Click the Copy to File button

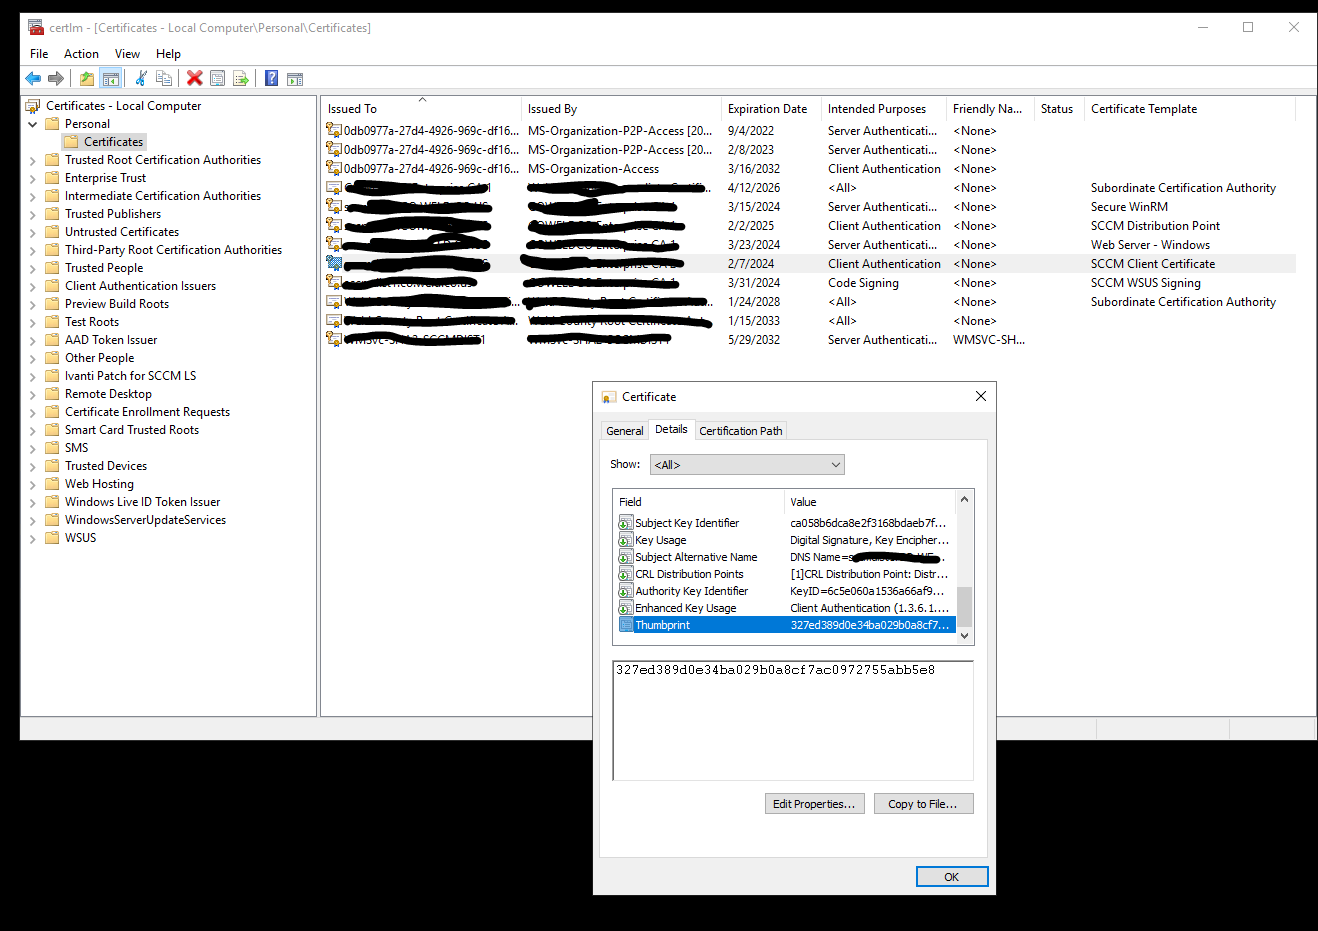point(922,804)
